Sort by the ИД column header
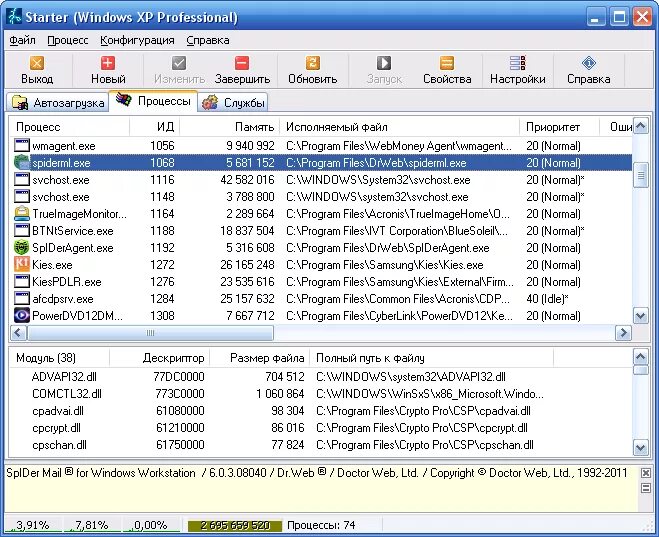Viewport: 659px width, 537px height. (155, 127)
